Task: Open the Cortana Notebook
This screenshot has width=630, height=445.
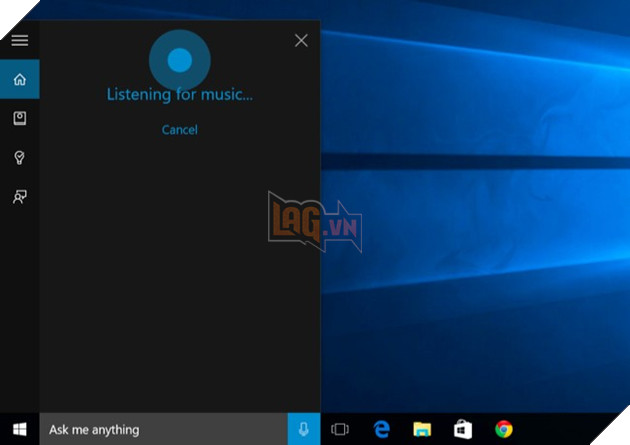Action: coord(19,119)
